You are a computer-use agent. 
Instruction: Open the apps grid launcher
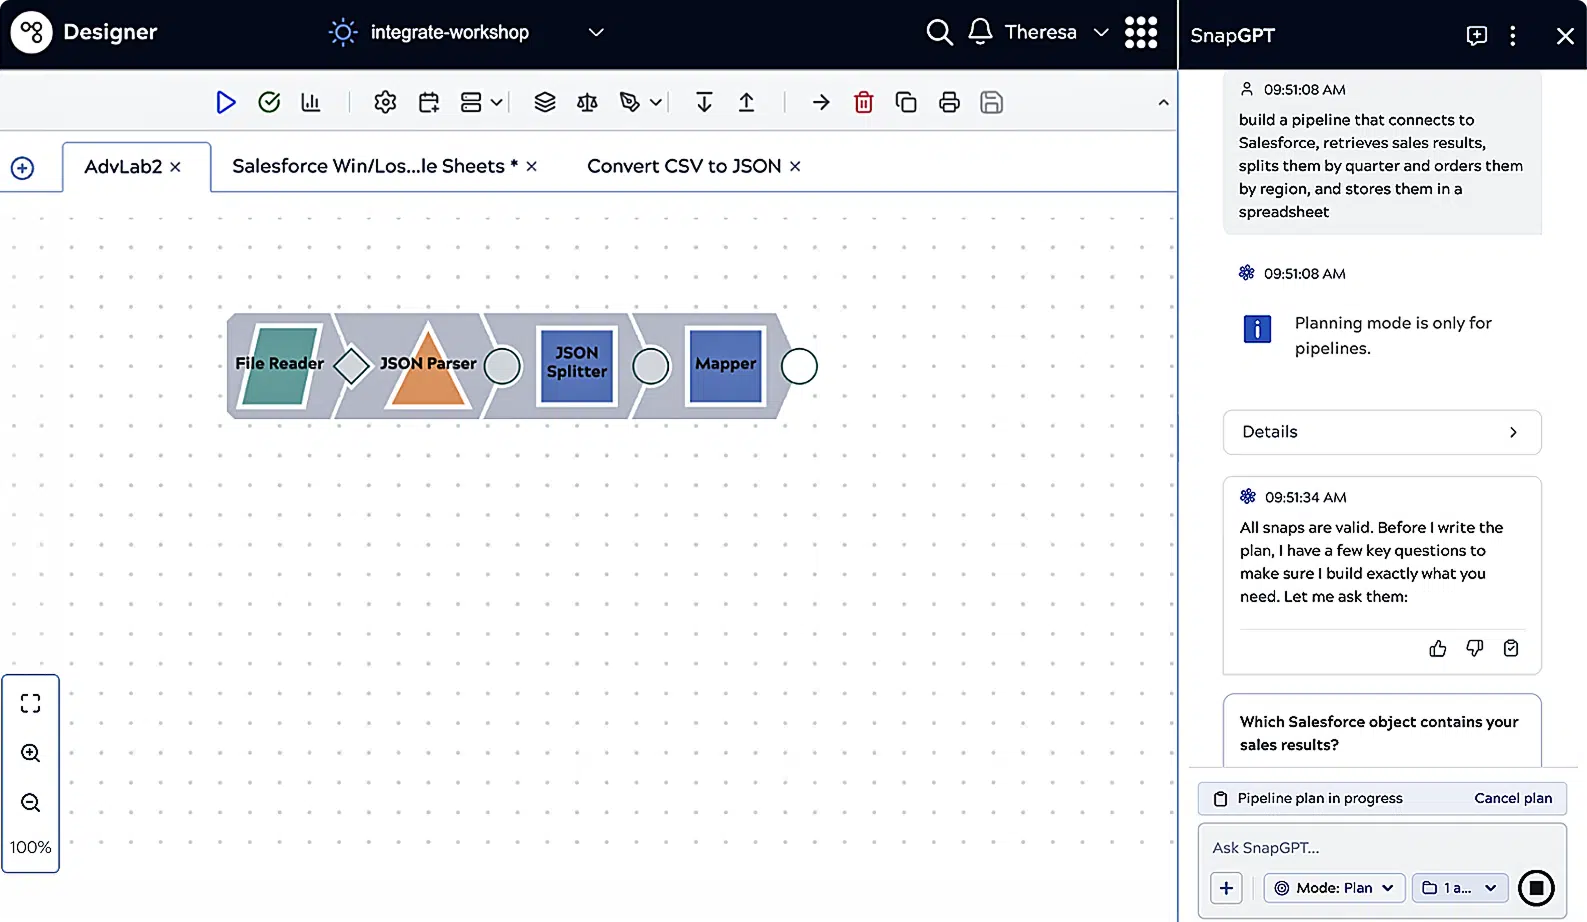click(x=1141, y=32)
